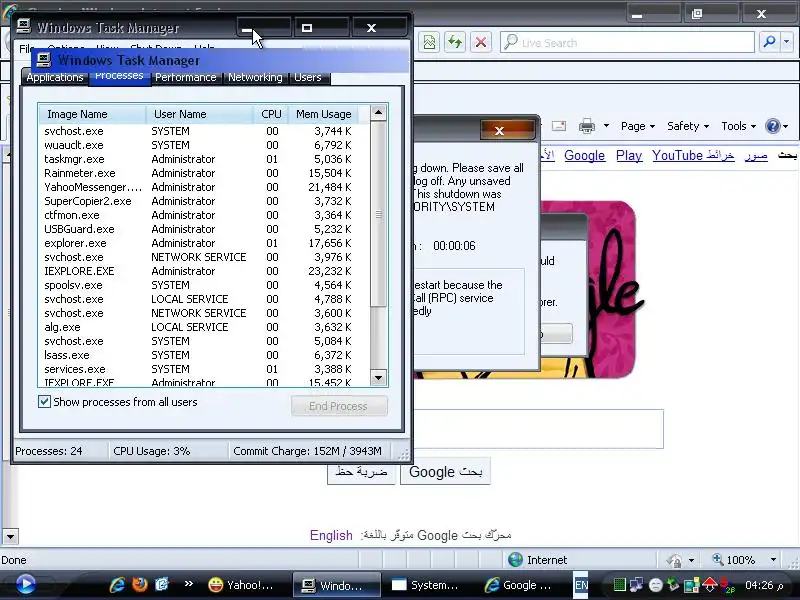Open the Help icon dropdown arrow
Image resolution: width=800 pixels, height=600 pixels.
pyautogui.click(x=786, y=126)
